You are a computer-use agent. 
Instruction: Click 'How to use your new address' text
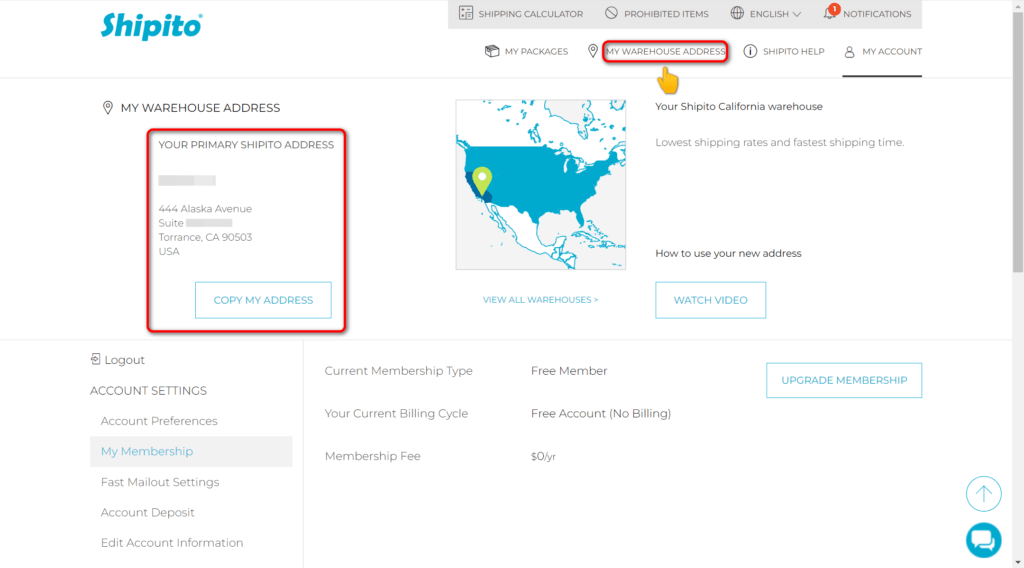(x=728, y=253)
